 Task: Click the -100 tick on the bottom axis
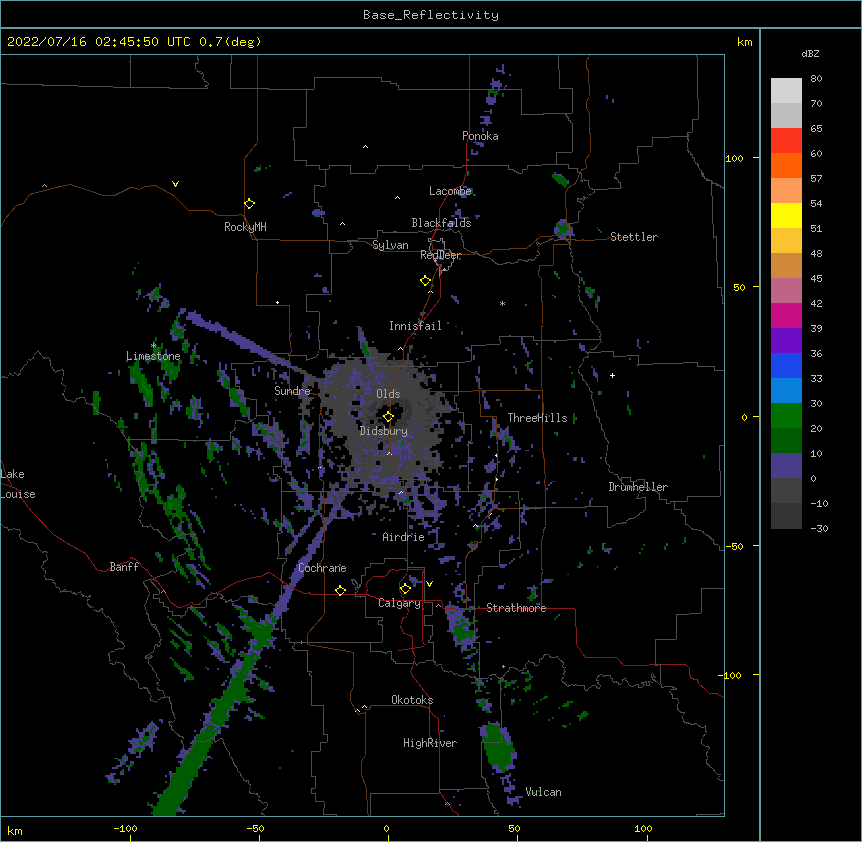125,828
